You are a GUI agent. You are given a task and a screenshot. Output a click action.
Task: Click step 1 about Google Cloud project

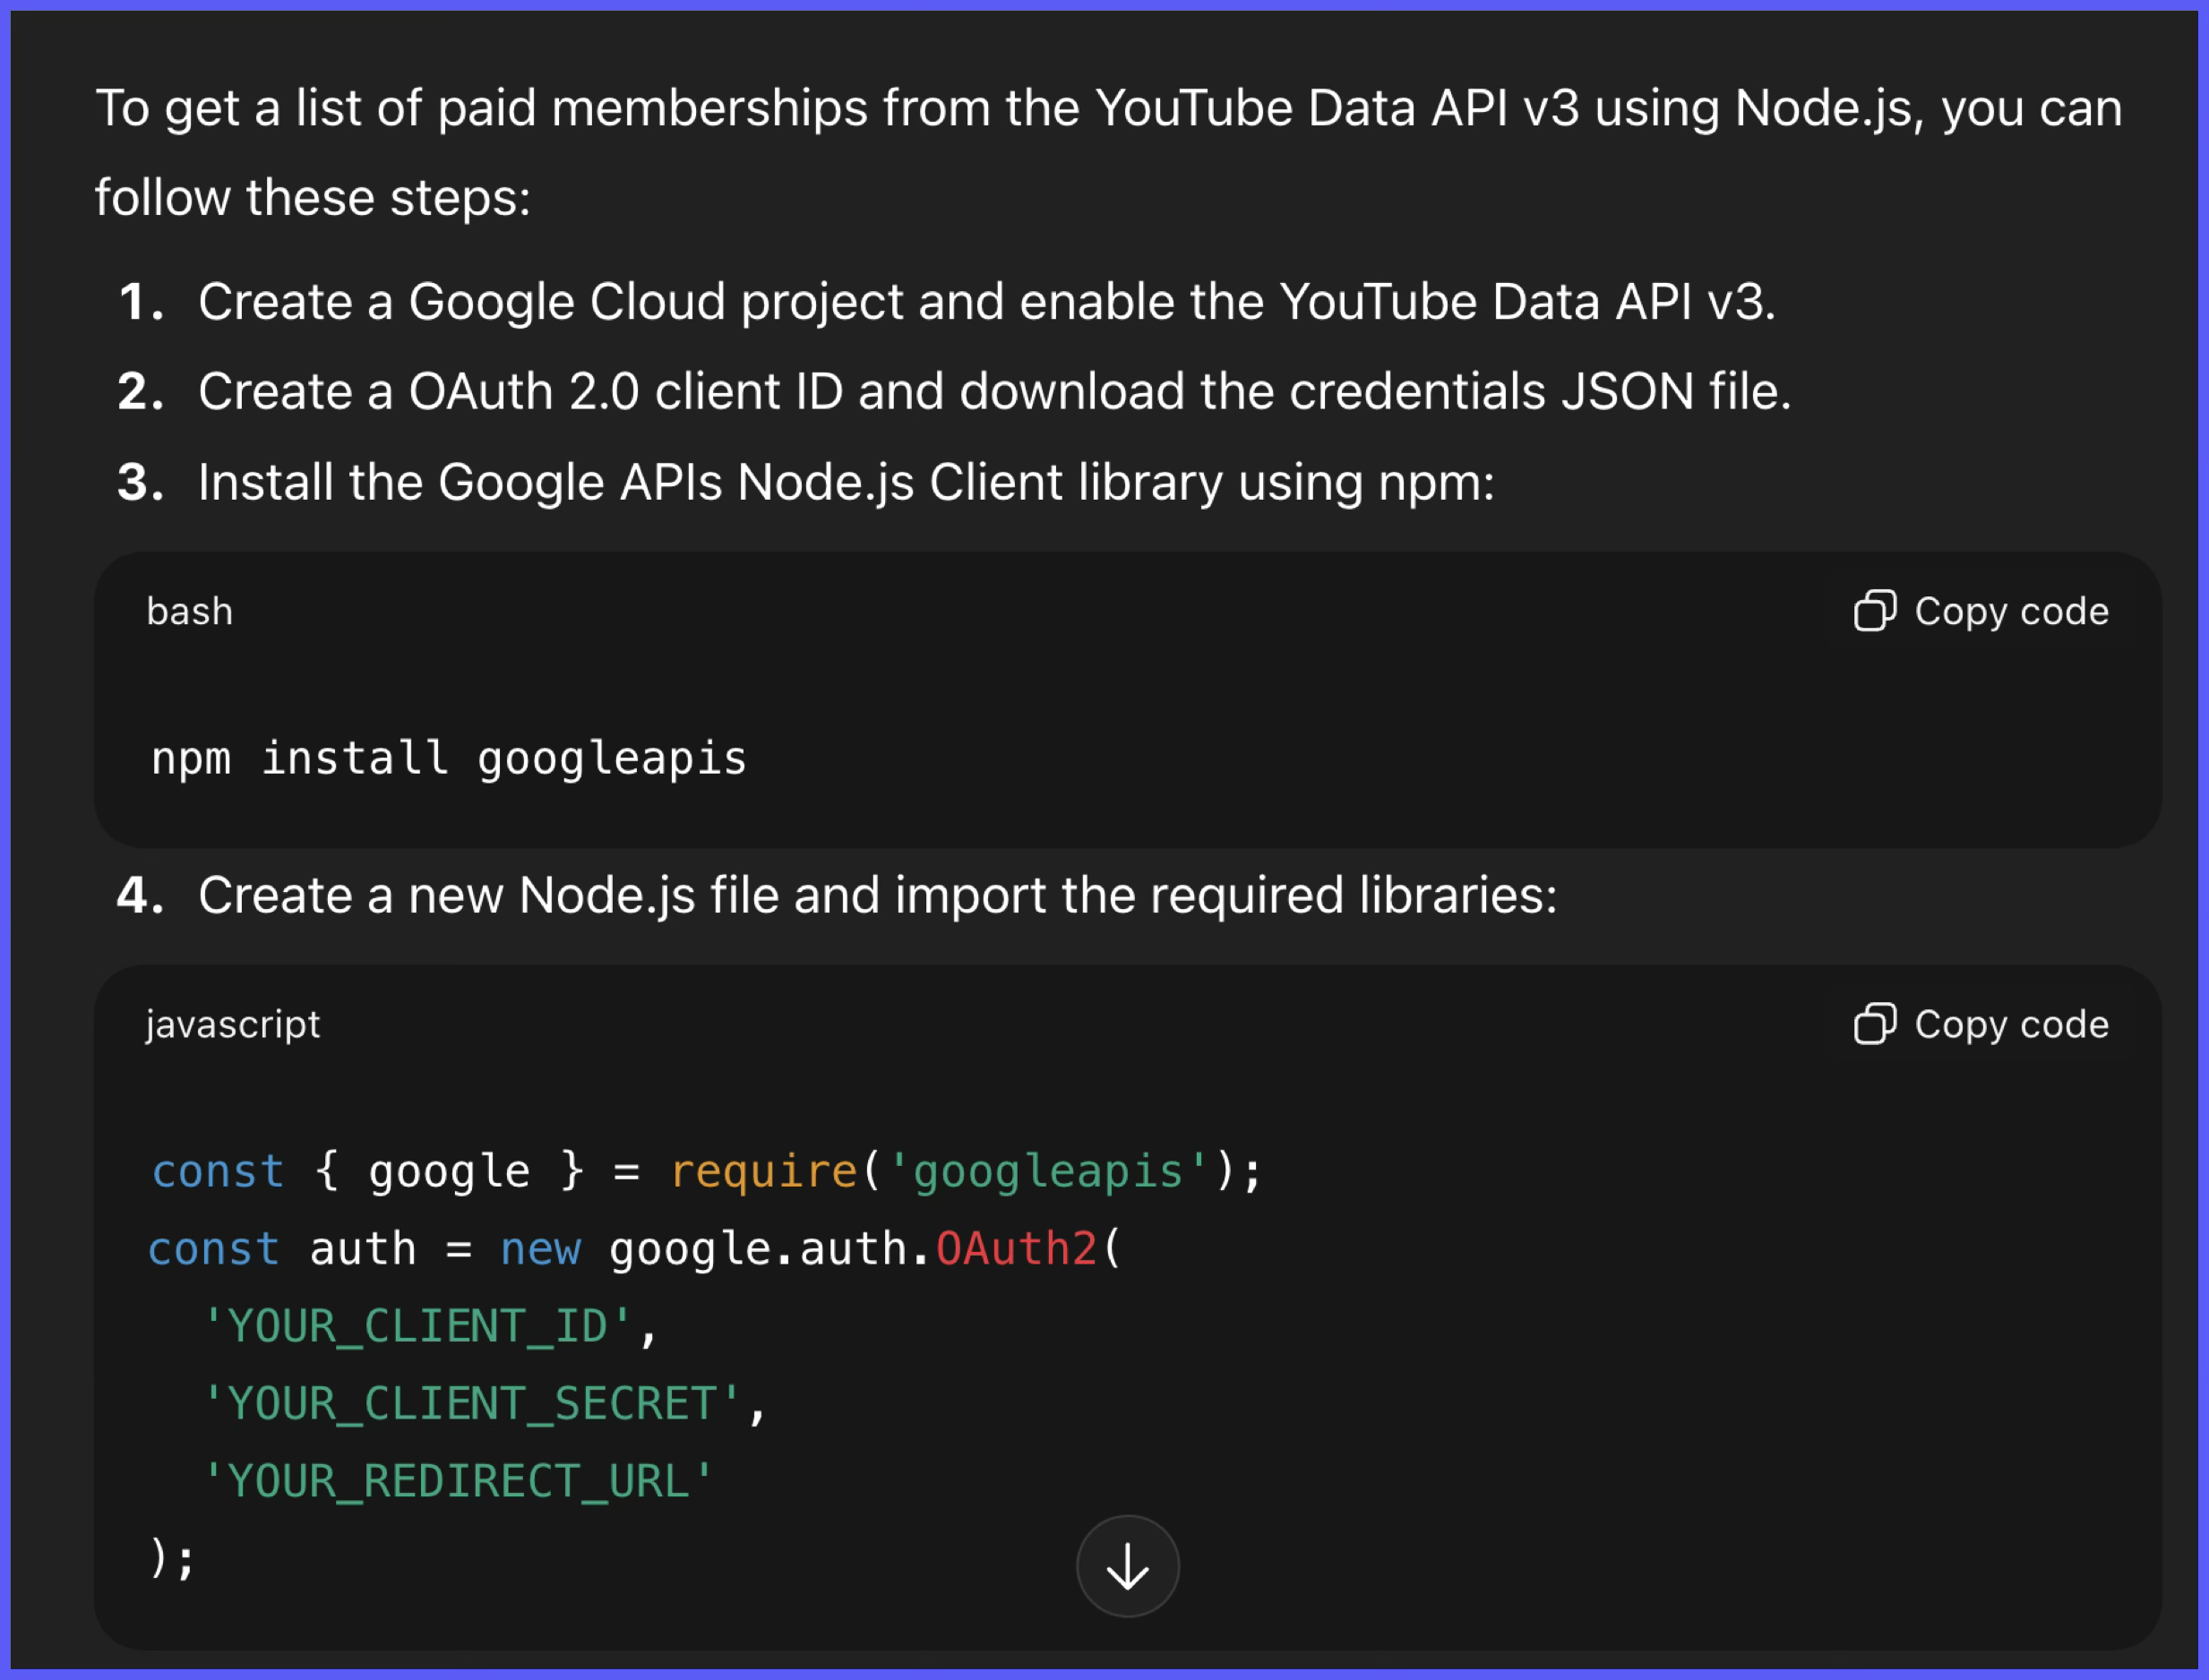pos(985,301)
